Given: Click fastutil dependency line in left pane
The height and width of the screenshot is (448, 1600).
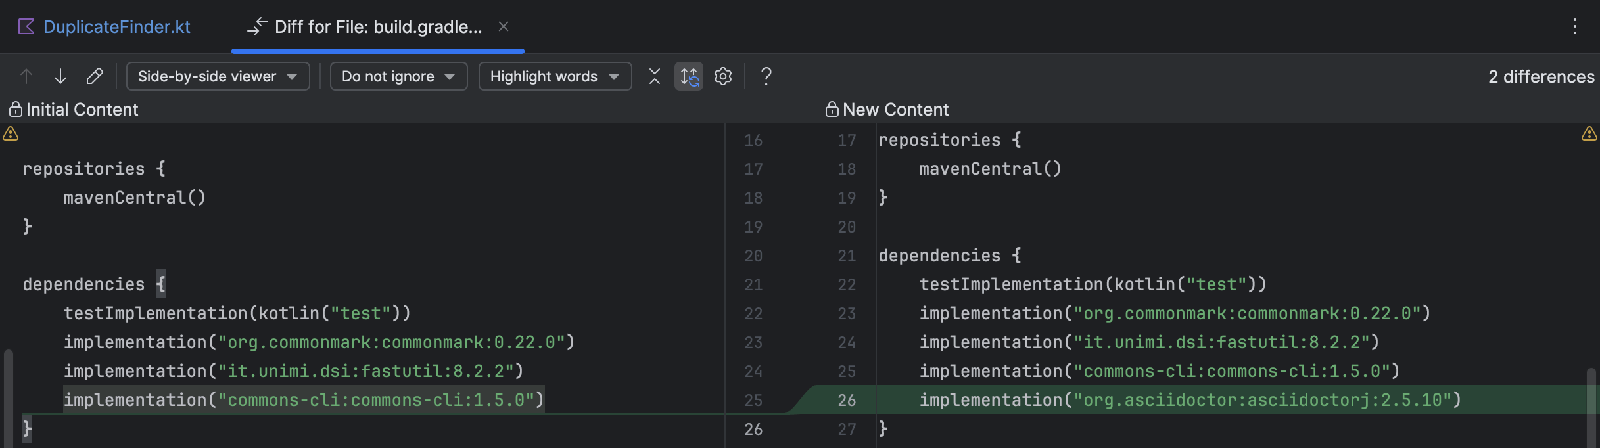Looking at the screenshot, I should 293,371.
